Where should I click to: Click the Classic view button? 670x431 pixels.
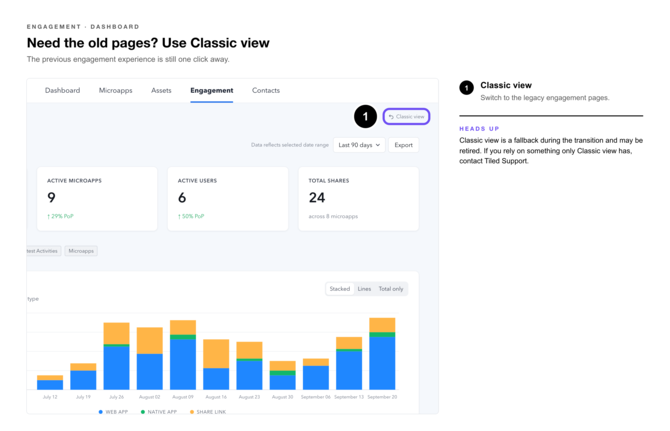[406, 117]
